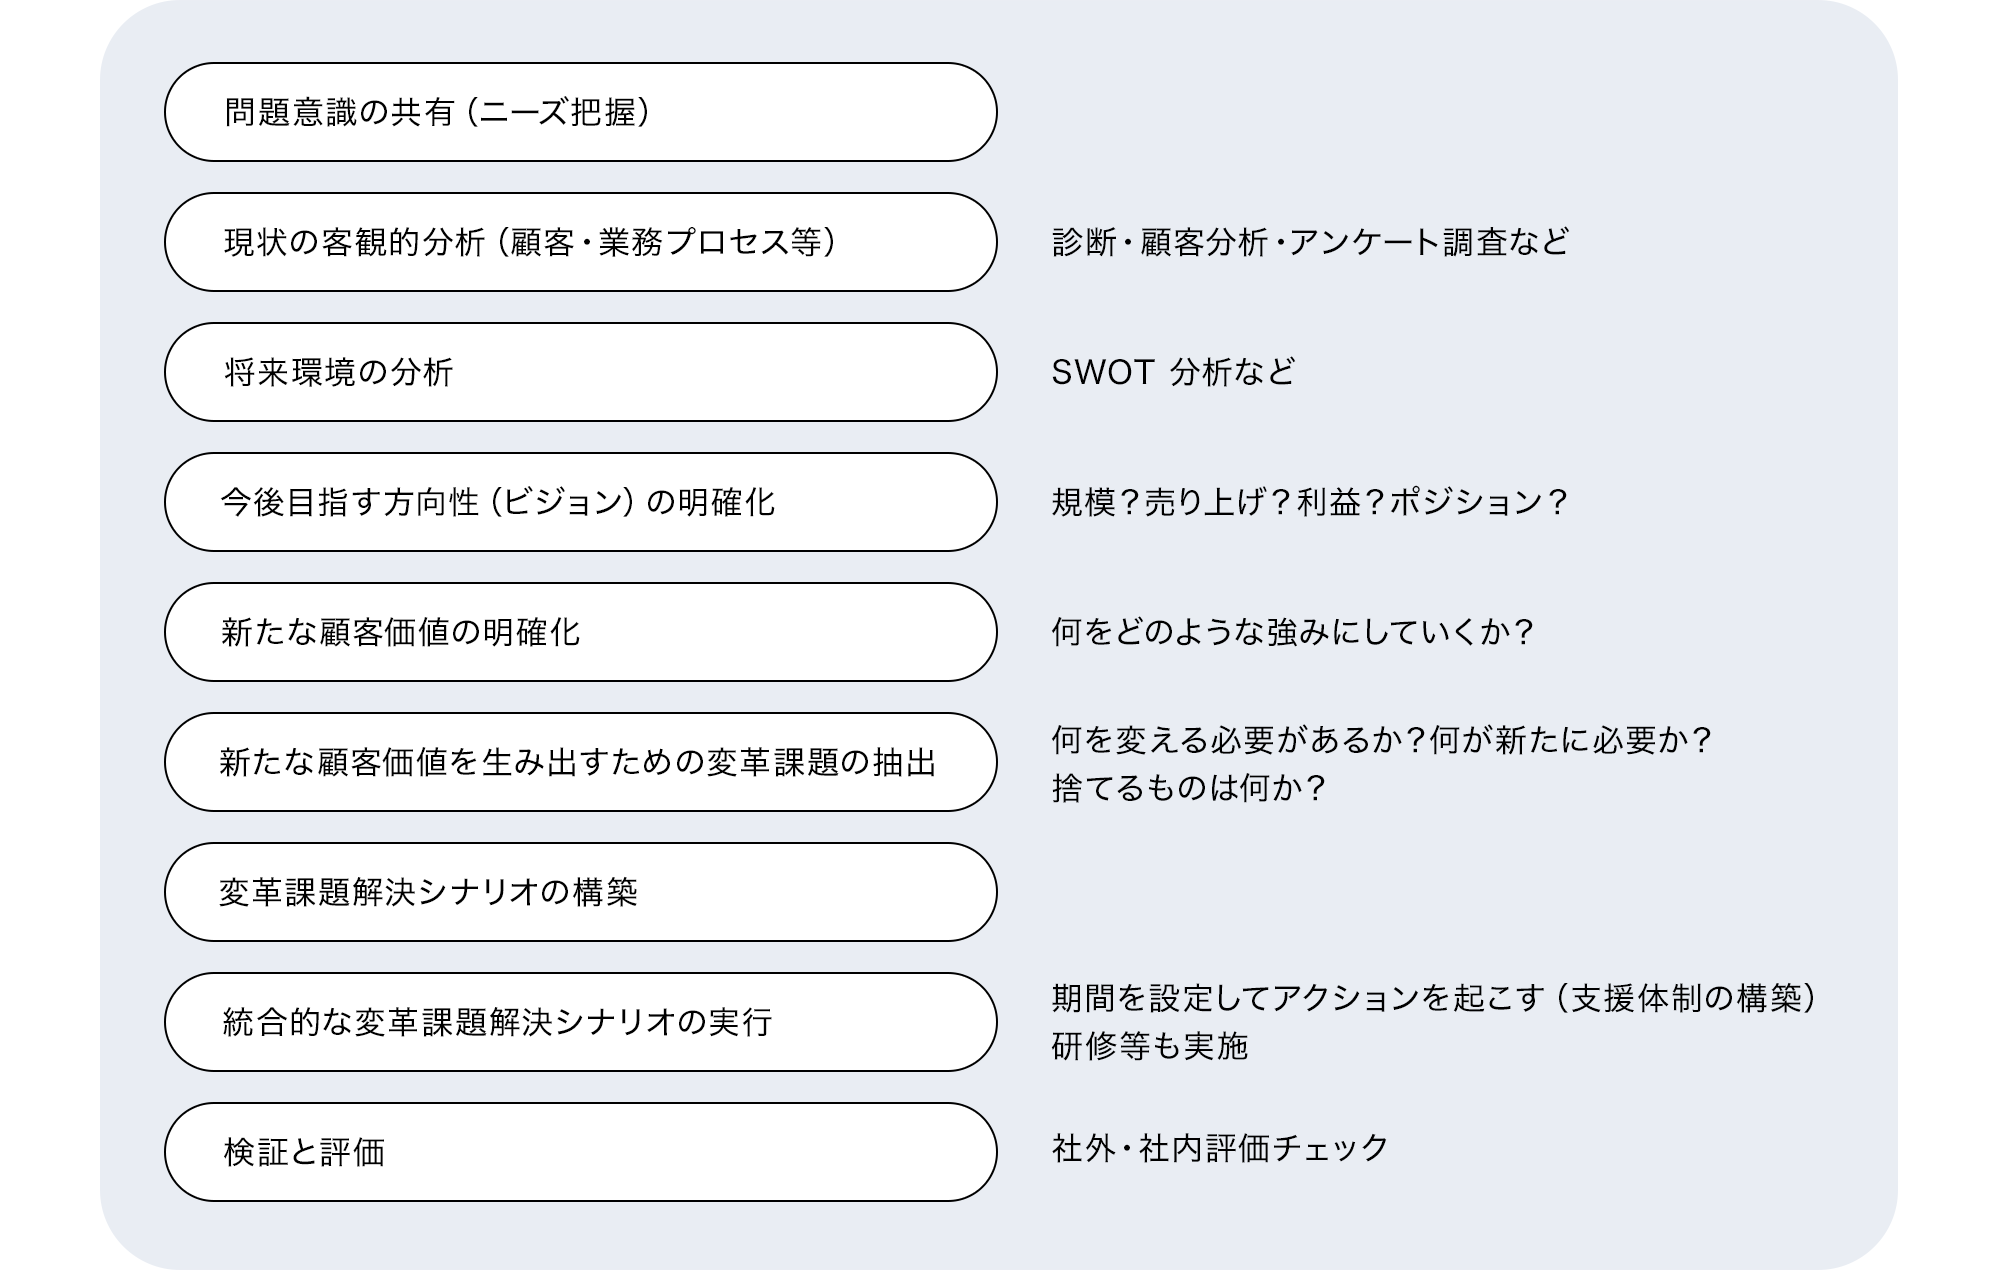2000x1270 pixels.
Task: Select the 社外・社内評価チェック note
Action: [x=1220, y=1148]
